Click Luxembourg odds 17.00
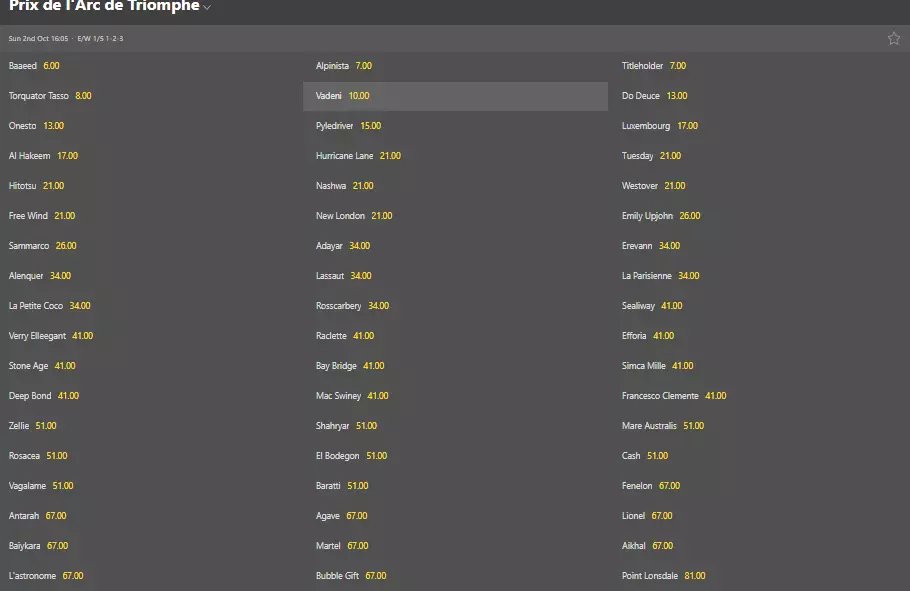Viewport: 910px width, 591px height. (687, 126)
